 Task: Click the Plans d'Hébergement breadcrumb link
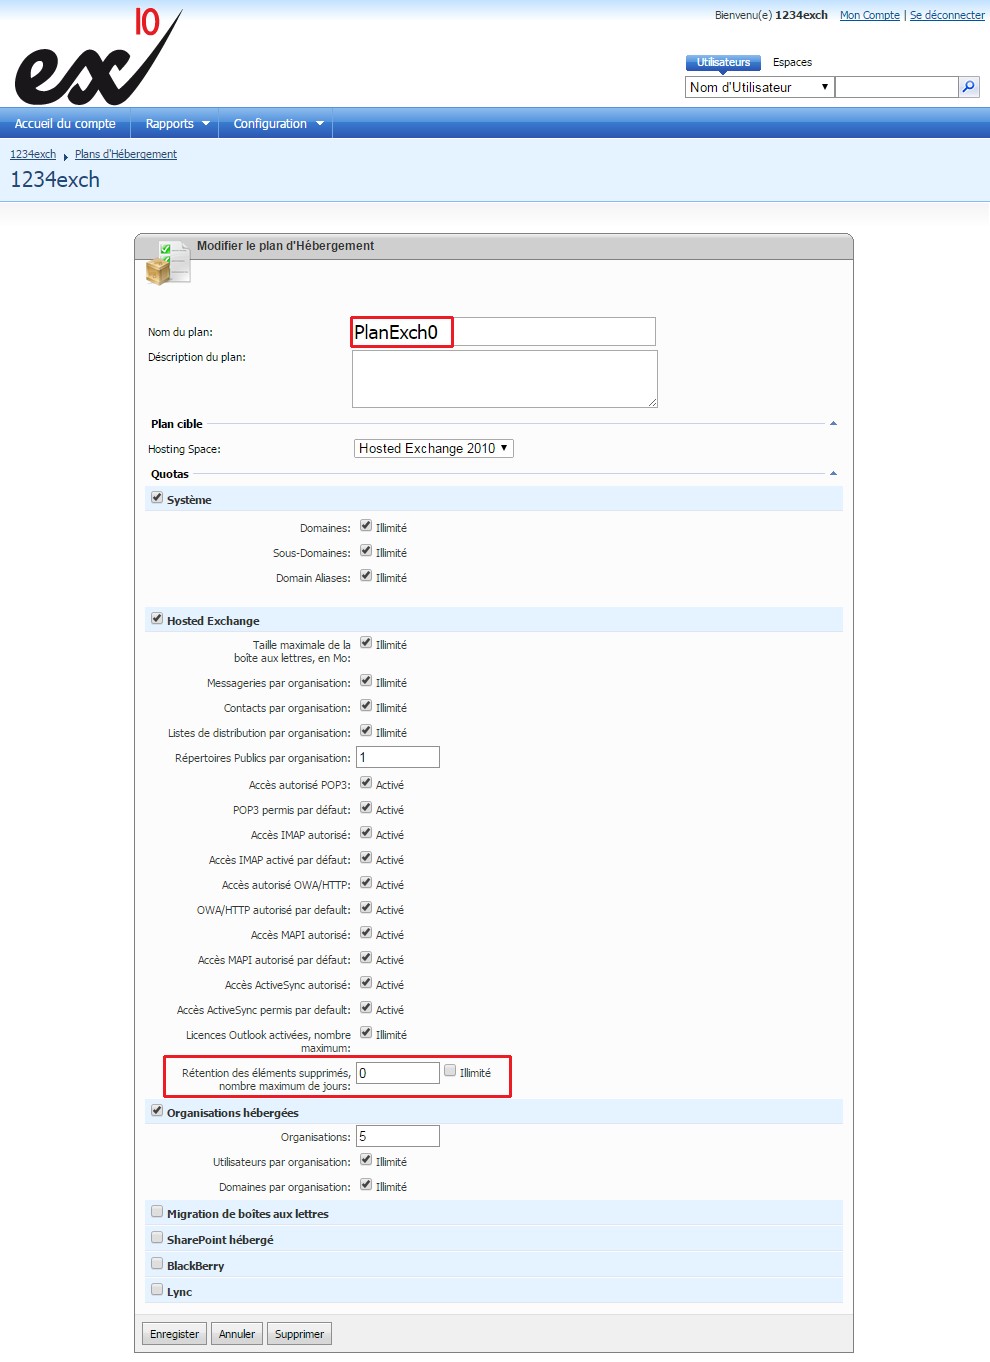[x=126, y=154]
